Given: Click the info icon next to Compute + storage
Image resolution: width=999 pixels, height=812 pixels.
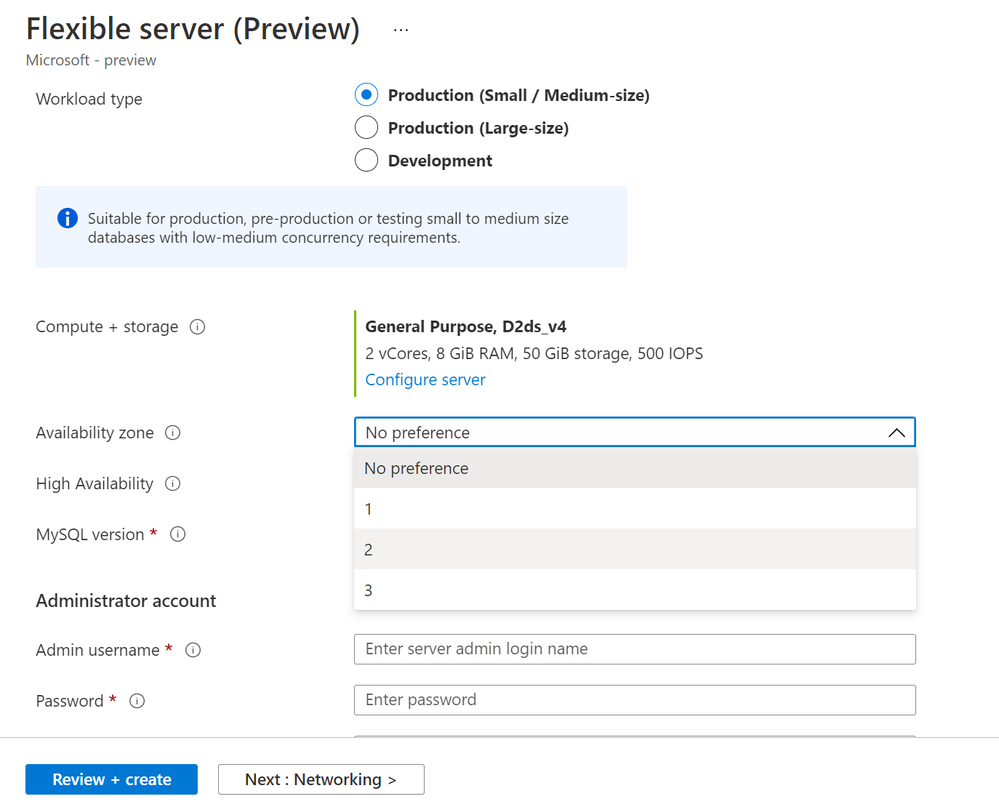Looking at the screenshot, I should pos(197,327).
